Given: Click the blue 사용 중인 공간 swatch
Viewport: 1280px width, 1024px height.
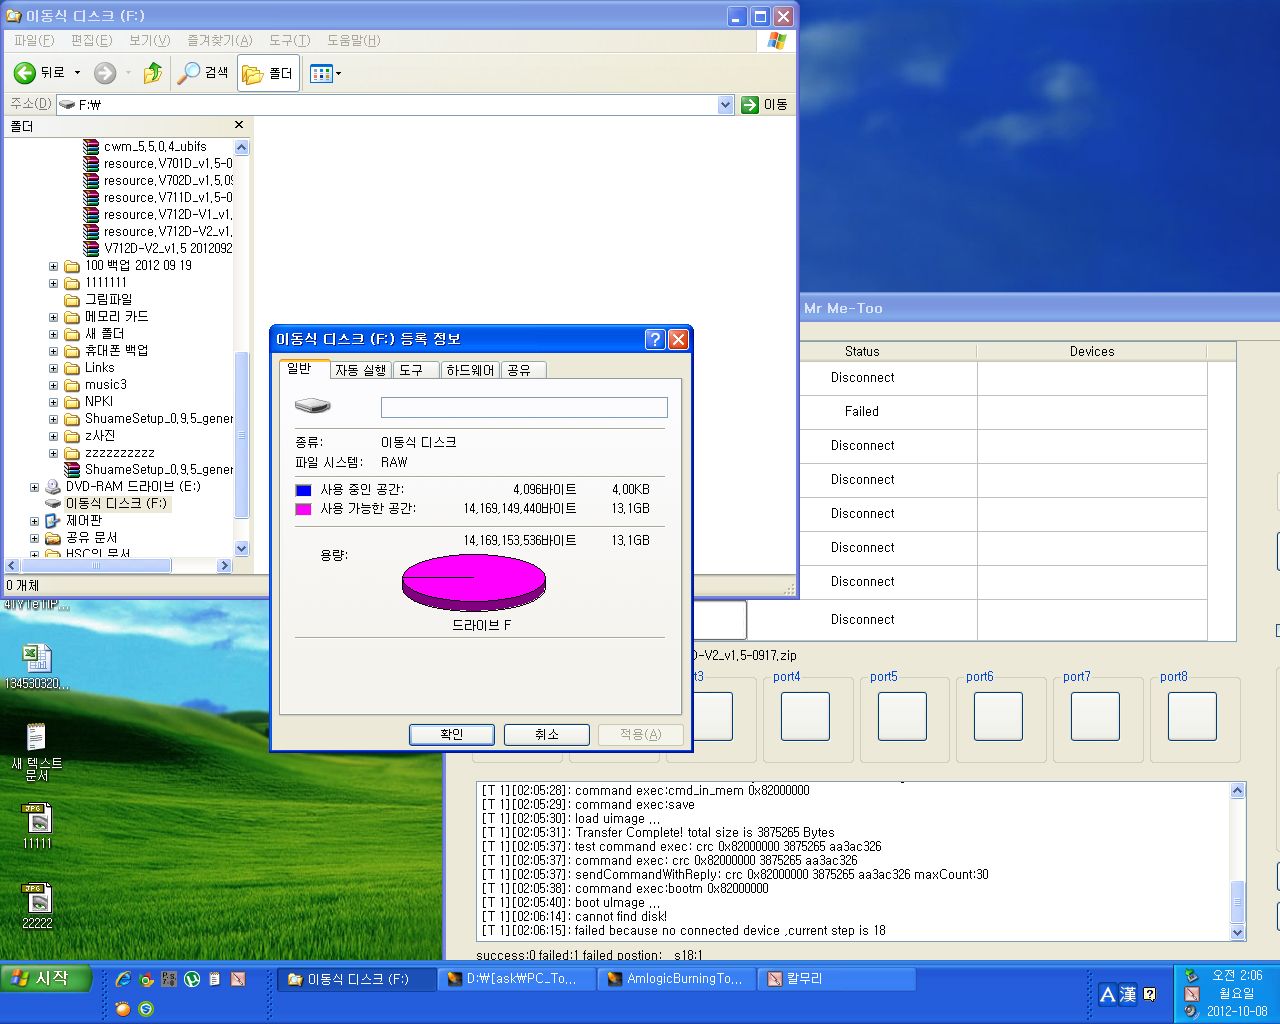Looking at the screenshot, I should click(x=303, y=490).
